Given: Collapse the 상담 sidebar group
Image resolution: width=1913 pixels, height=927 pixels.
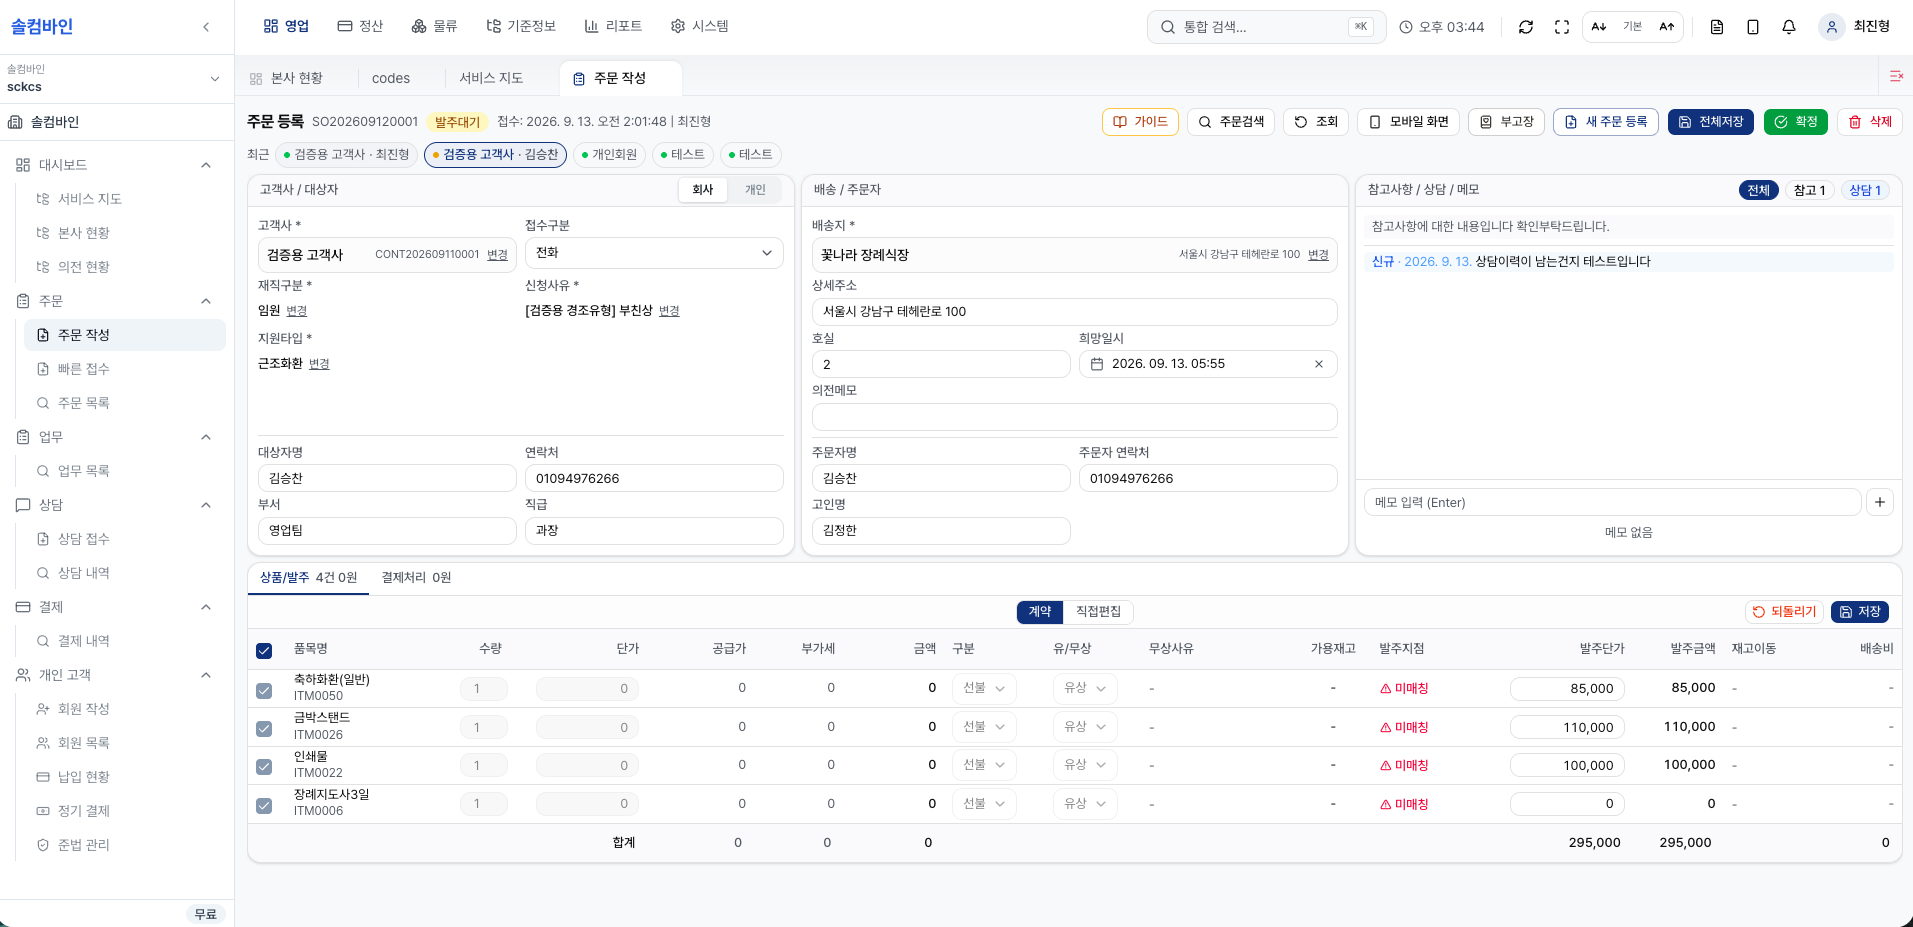Looking at the screenshot, I should click(206, 505).
